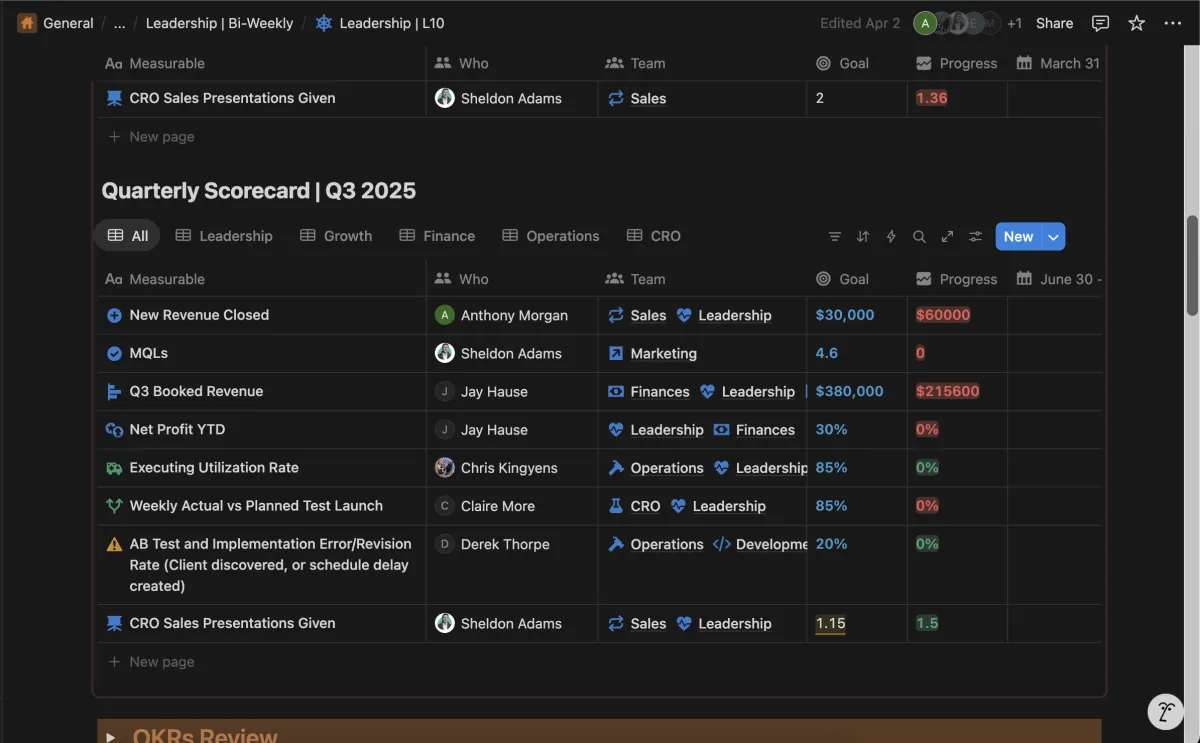Click the Weekly Actual vs Planned icon
Image resolution: width=1200 pixels, height=743 pixels.
(x=114, y=506)
